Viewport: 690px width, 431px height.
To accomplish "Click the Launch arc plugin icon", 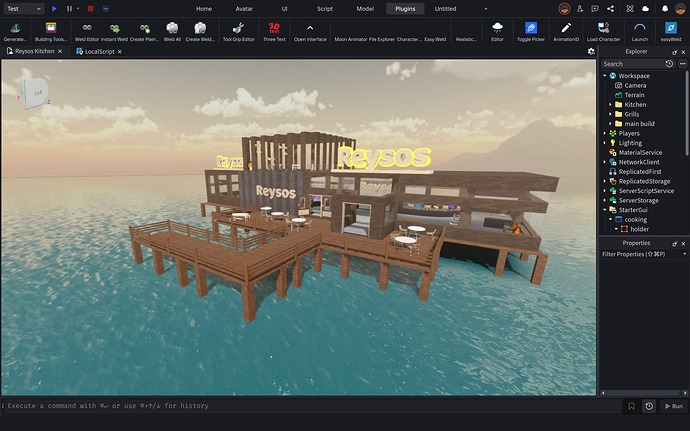I will click(639, 32).
